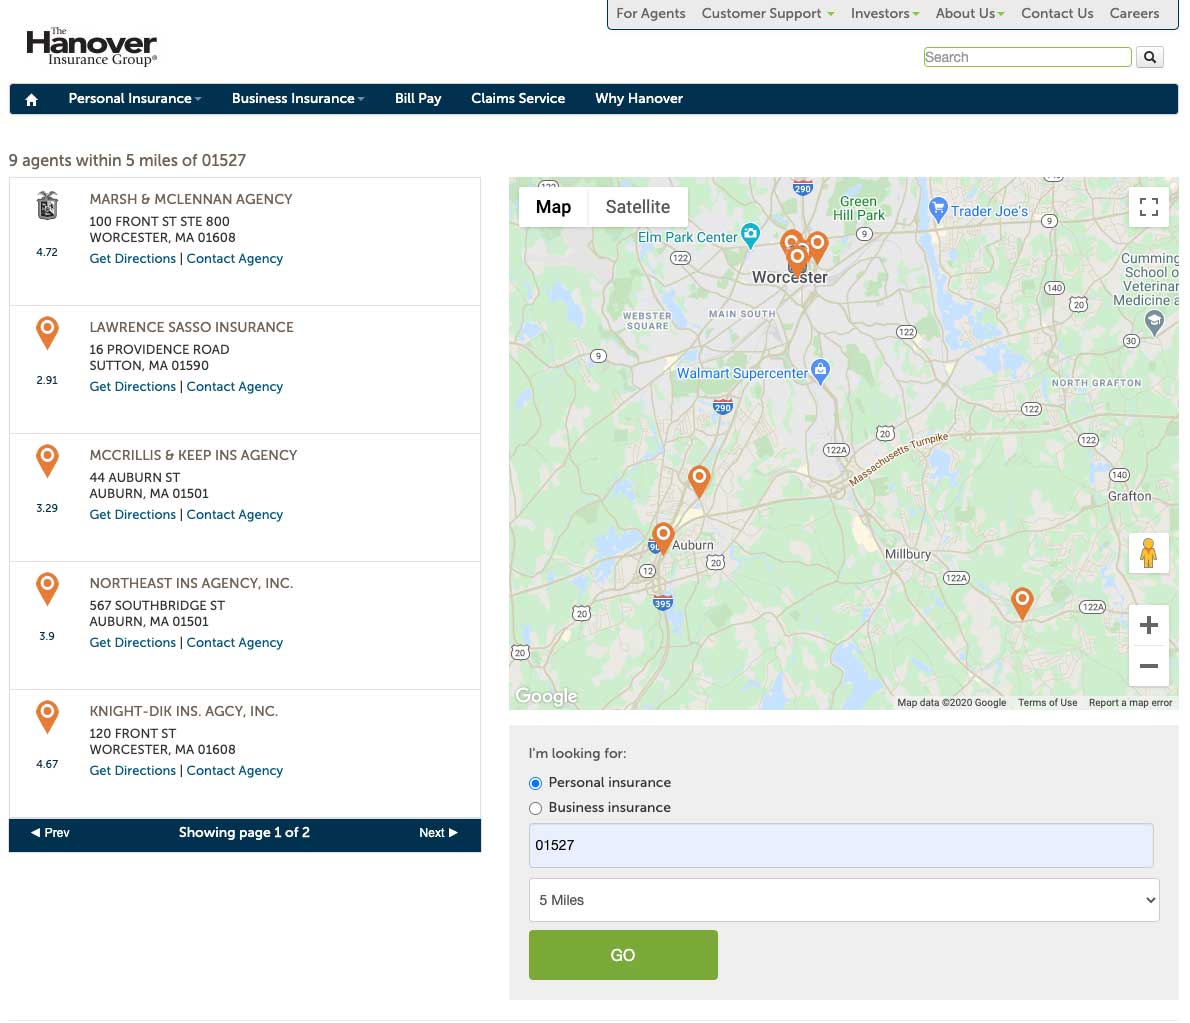Click the home icon in navigation bar
1190x1023 pixels.
(31, 99)
